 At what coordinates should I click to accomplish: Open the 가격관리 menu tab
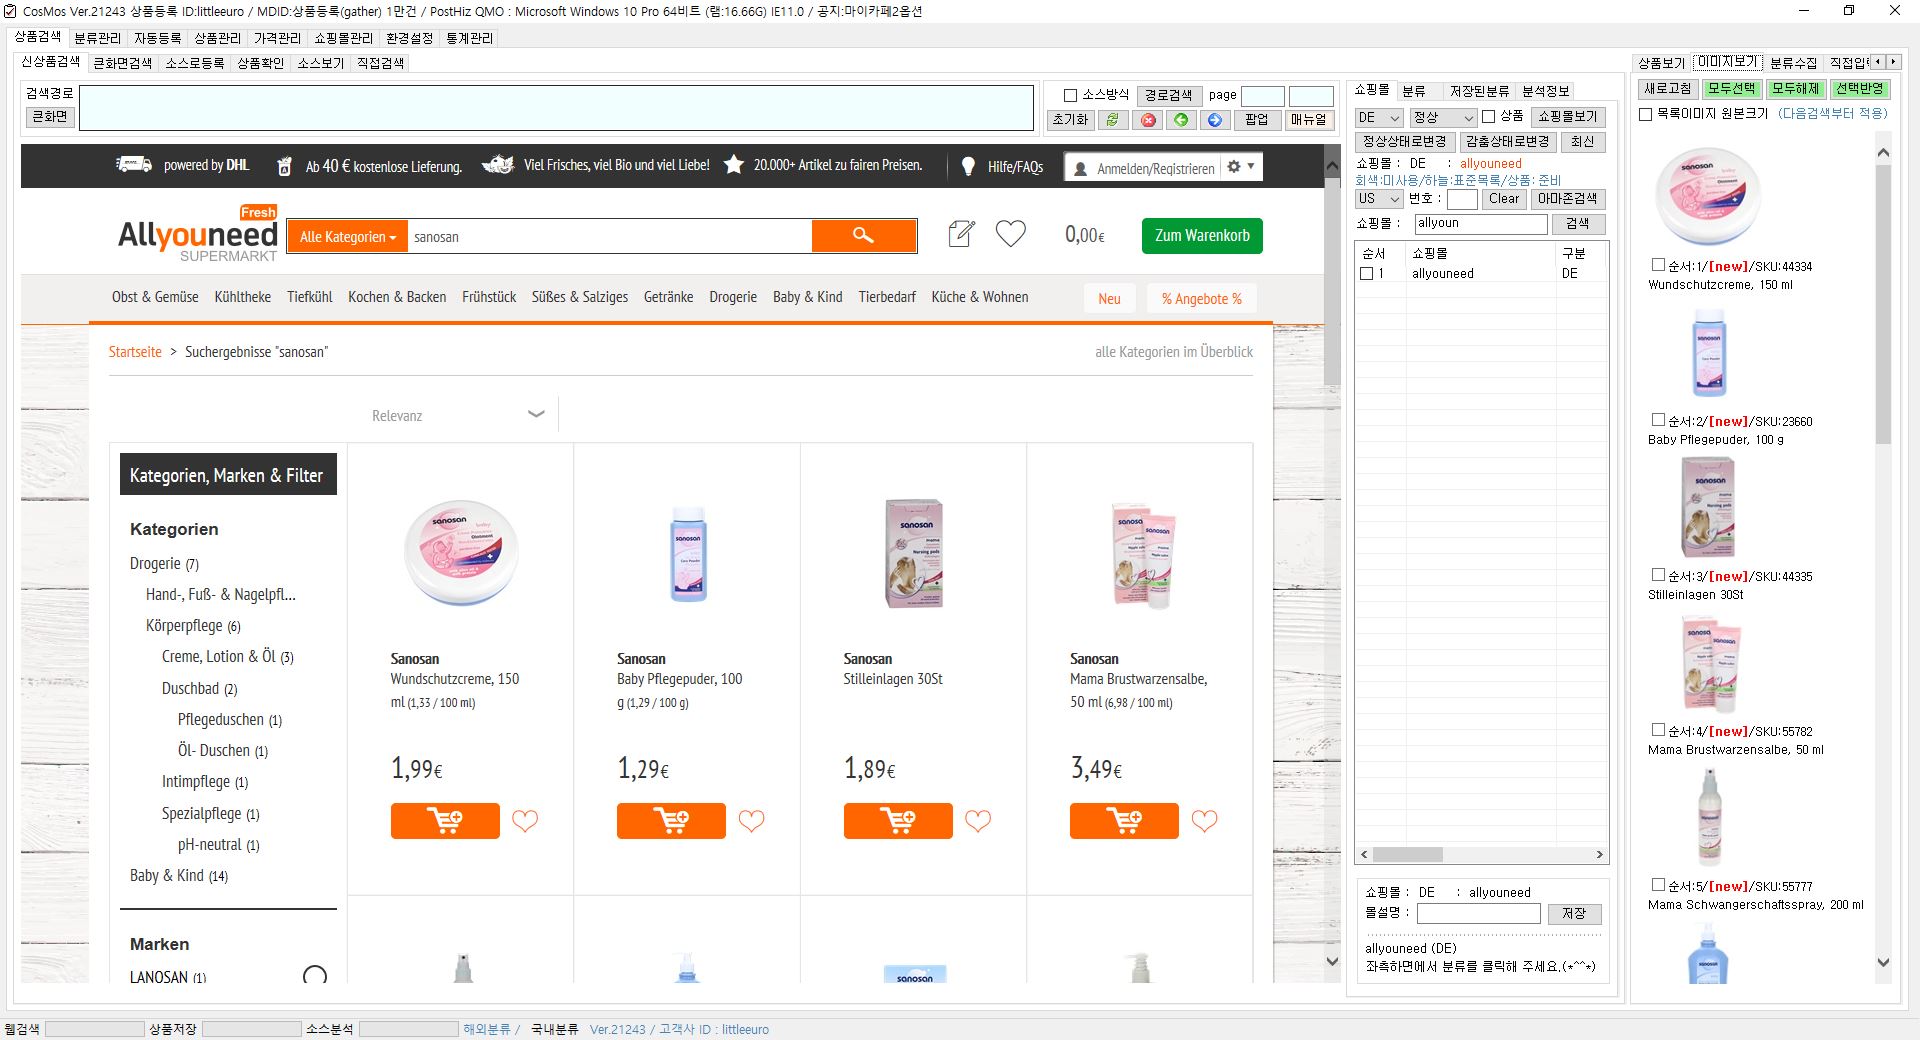click(x=277, y=38)
